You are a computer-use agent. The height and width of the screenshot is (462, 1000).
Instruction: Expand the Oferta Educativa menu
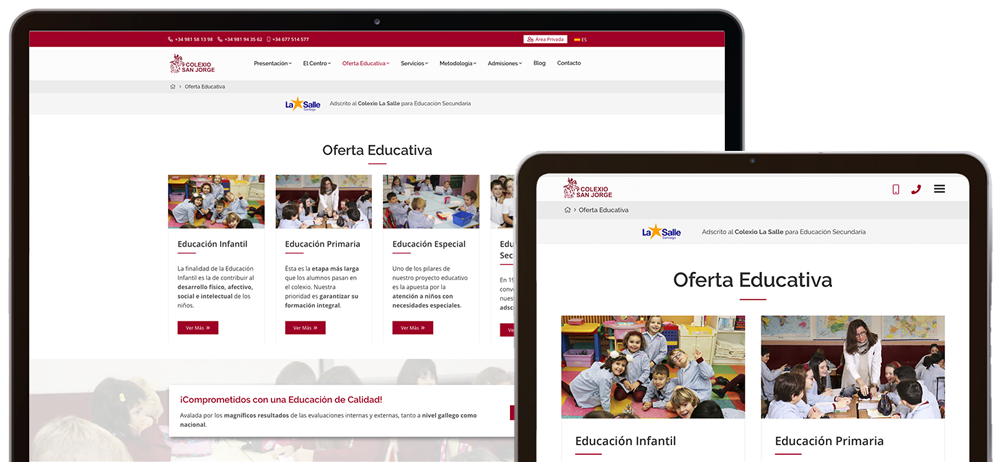(365, 64)
